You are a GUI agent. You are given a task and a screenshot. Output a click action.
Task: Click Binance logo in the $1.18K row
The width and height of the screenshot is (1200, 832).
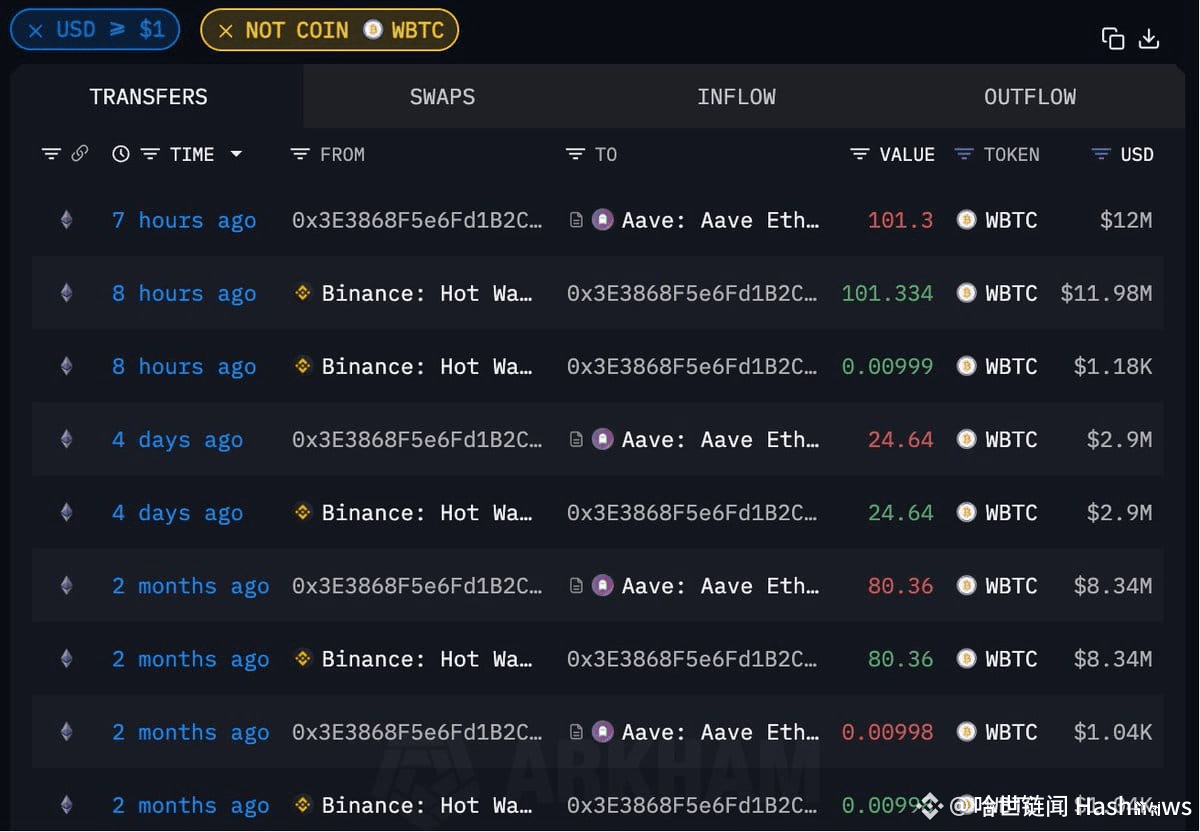(x=303, y=366)
